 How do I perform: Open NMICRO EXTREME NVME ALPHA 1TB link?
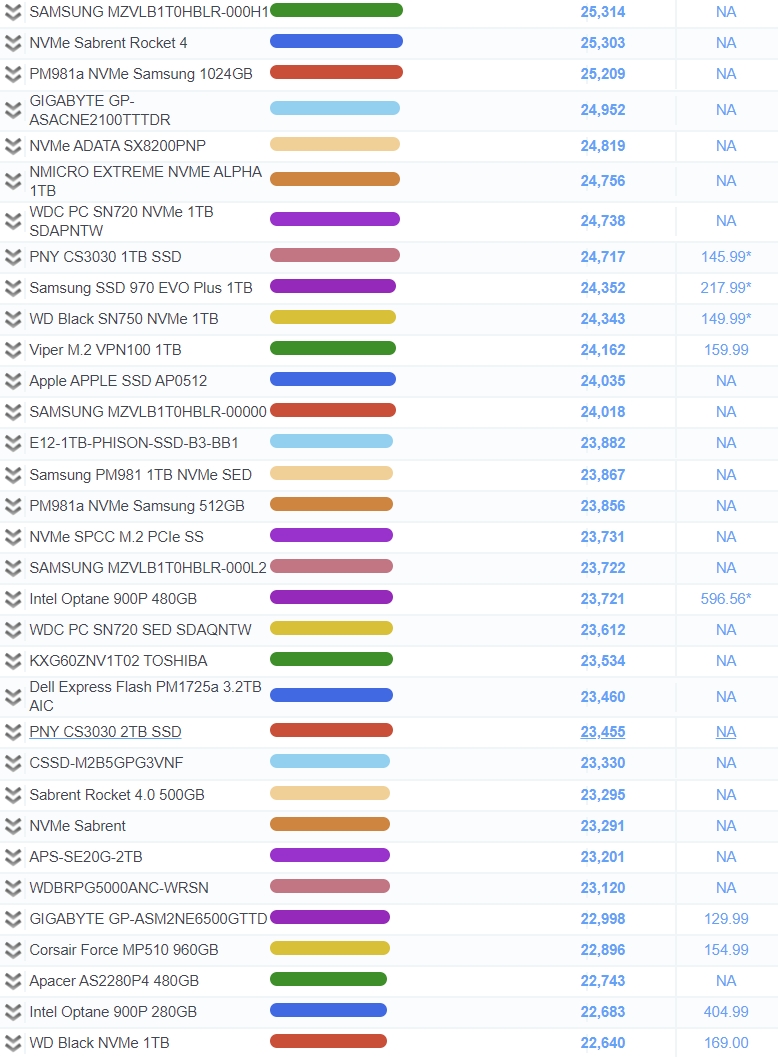[146, 181]
